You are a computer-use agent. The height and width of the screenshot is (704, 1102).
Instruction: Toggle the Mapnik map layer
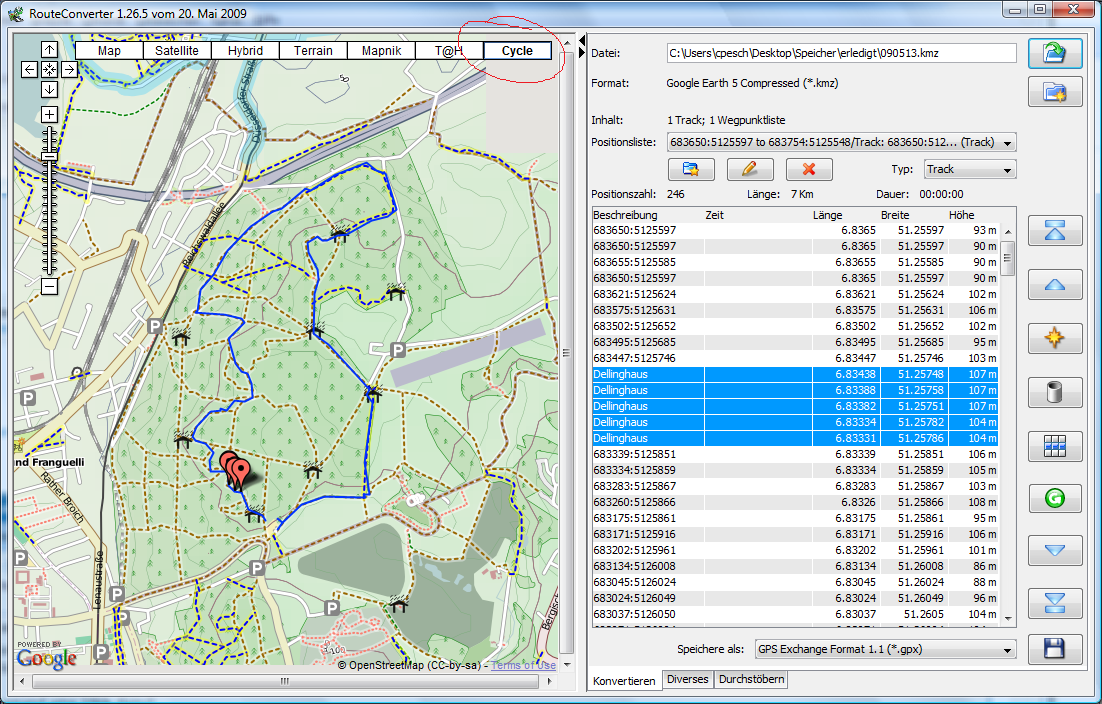click(x=381, y=51)
